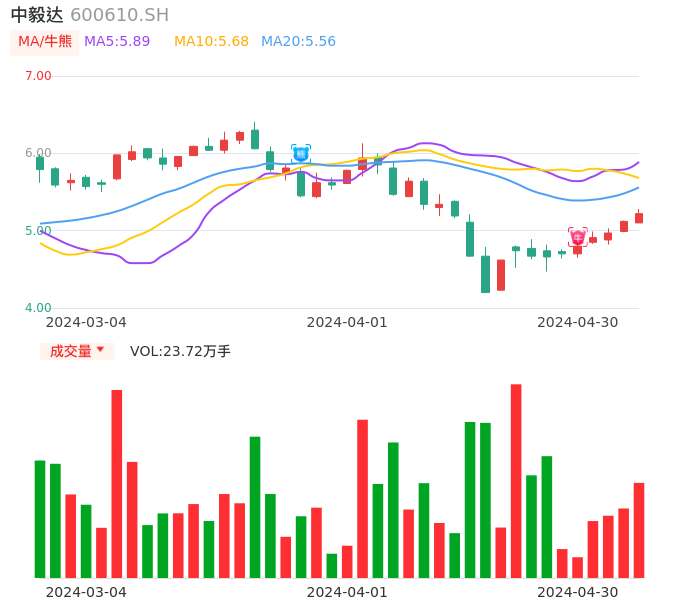686x606 pixels.
Task: Click the 7.00 price axis label
Action: [x=38, y=76]
